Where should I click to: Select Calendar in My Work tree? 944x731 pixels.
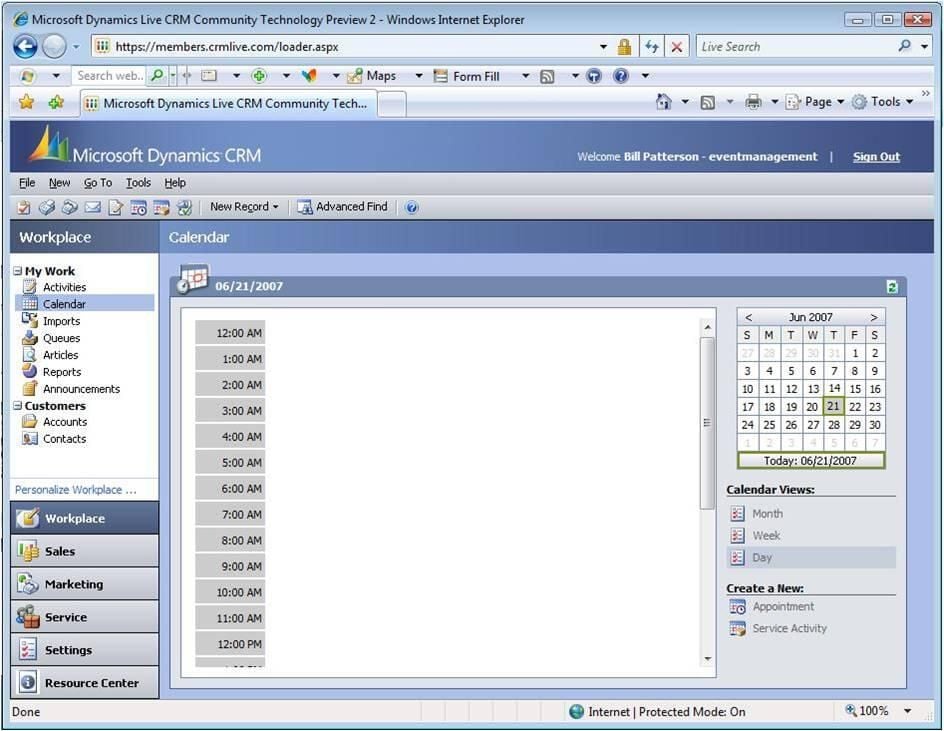click(x=85, y=304)
